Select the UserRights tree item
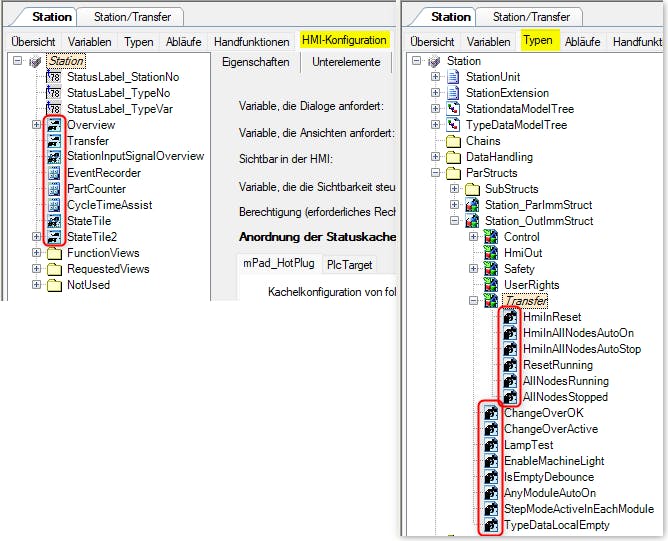This screenshot has height=541, width=668. 532,285
